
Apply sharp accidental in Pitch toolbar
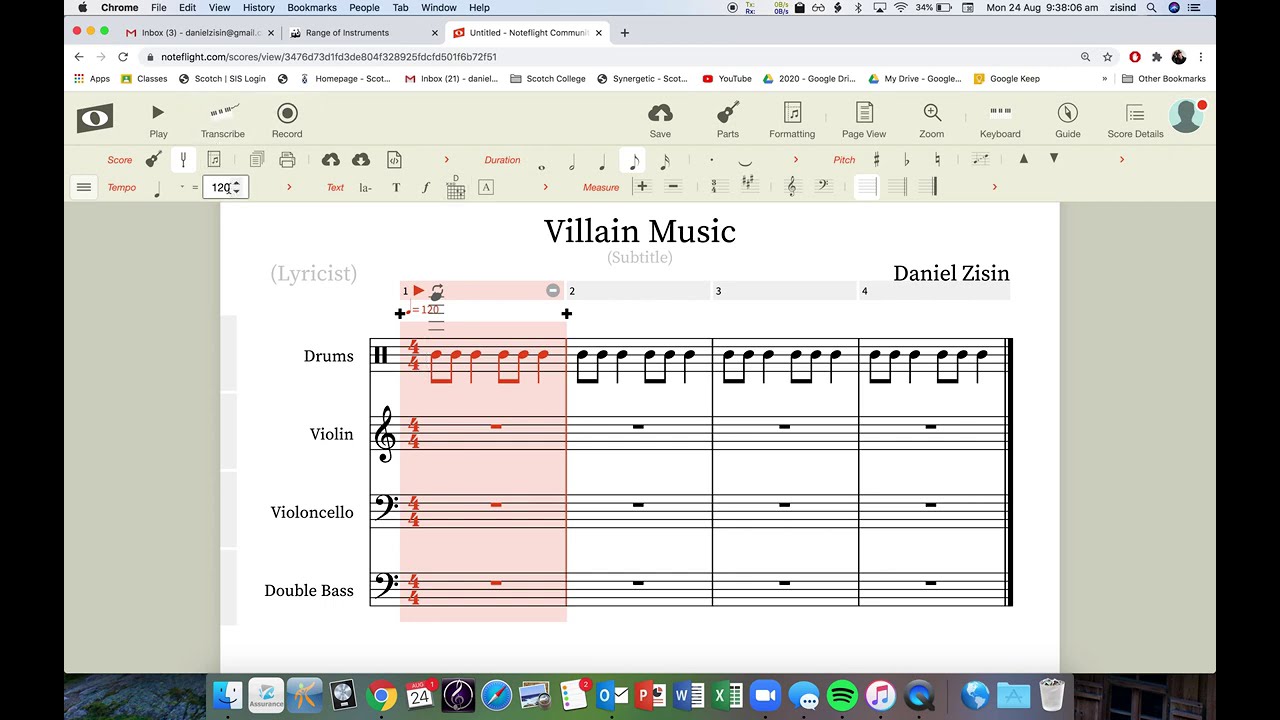[x=876, y=160]
